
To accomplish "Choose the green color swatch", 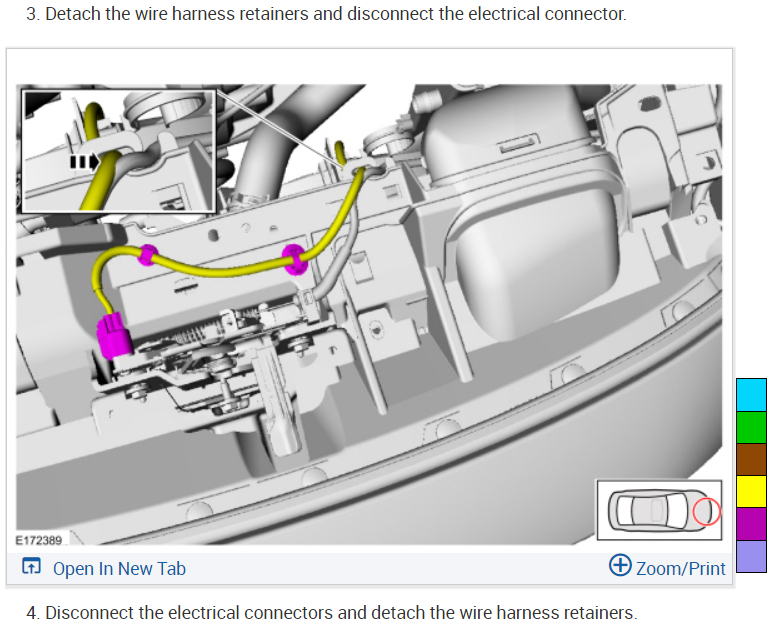I will (751, 427).
